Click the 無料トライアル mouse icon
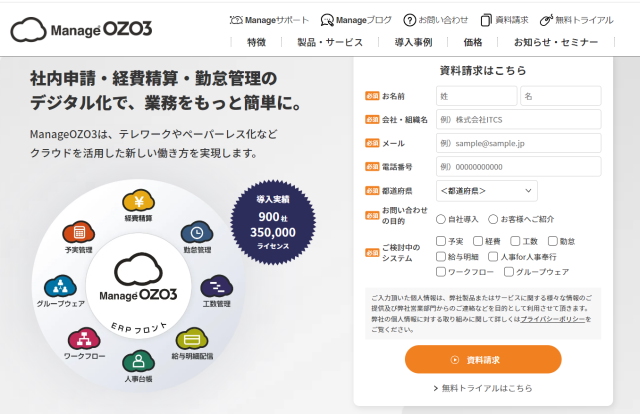The height and width of the screenshot is (414, 640). point(546,20)
